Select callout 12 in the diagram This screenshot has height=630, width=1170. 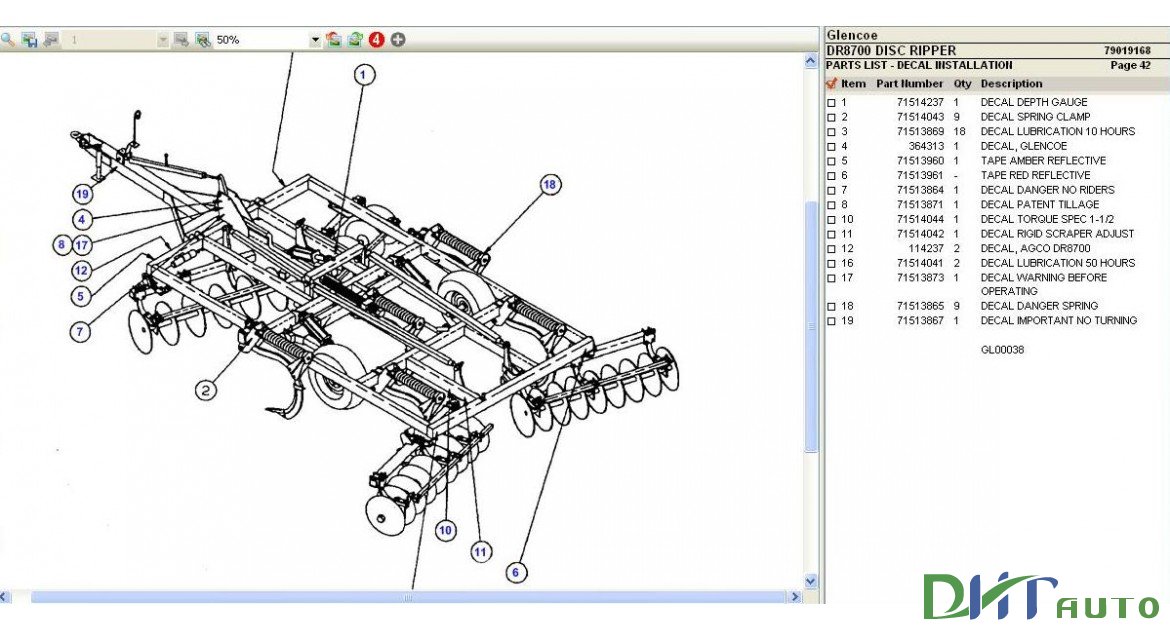(x=82, y=270)
